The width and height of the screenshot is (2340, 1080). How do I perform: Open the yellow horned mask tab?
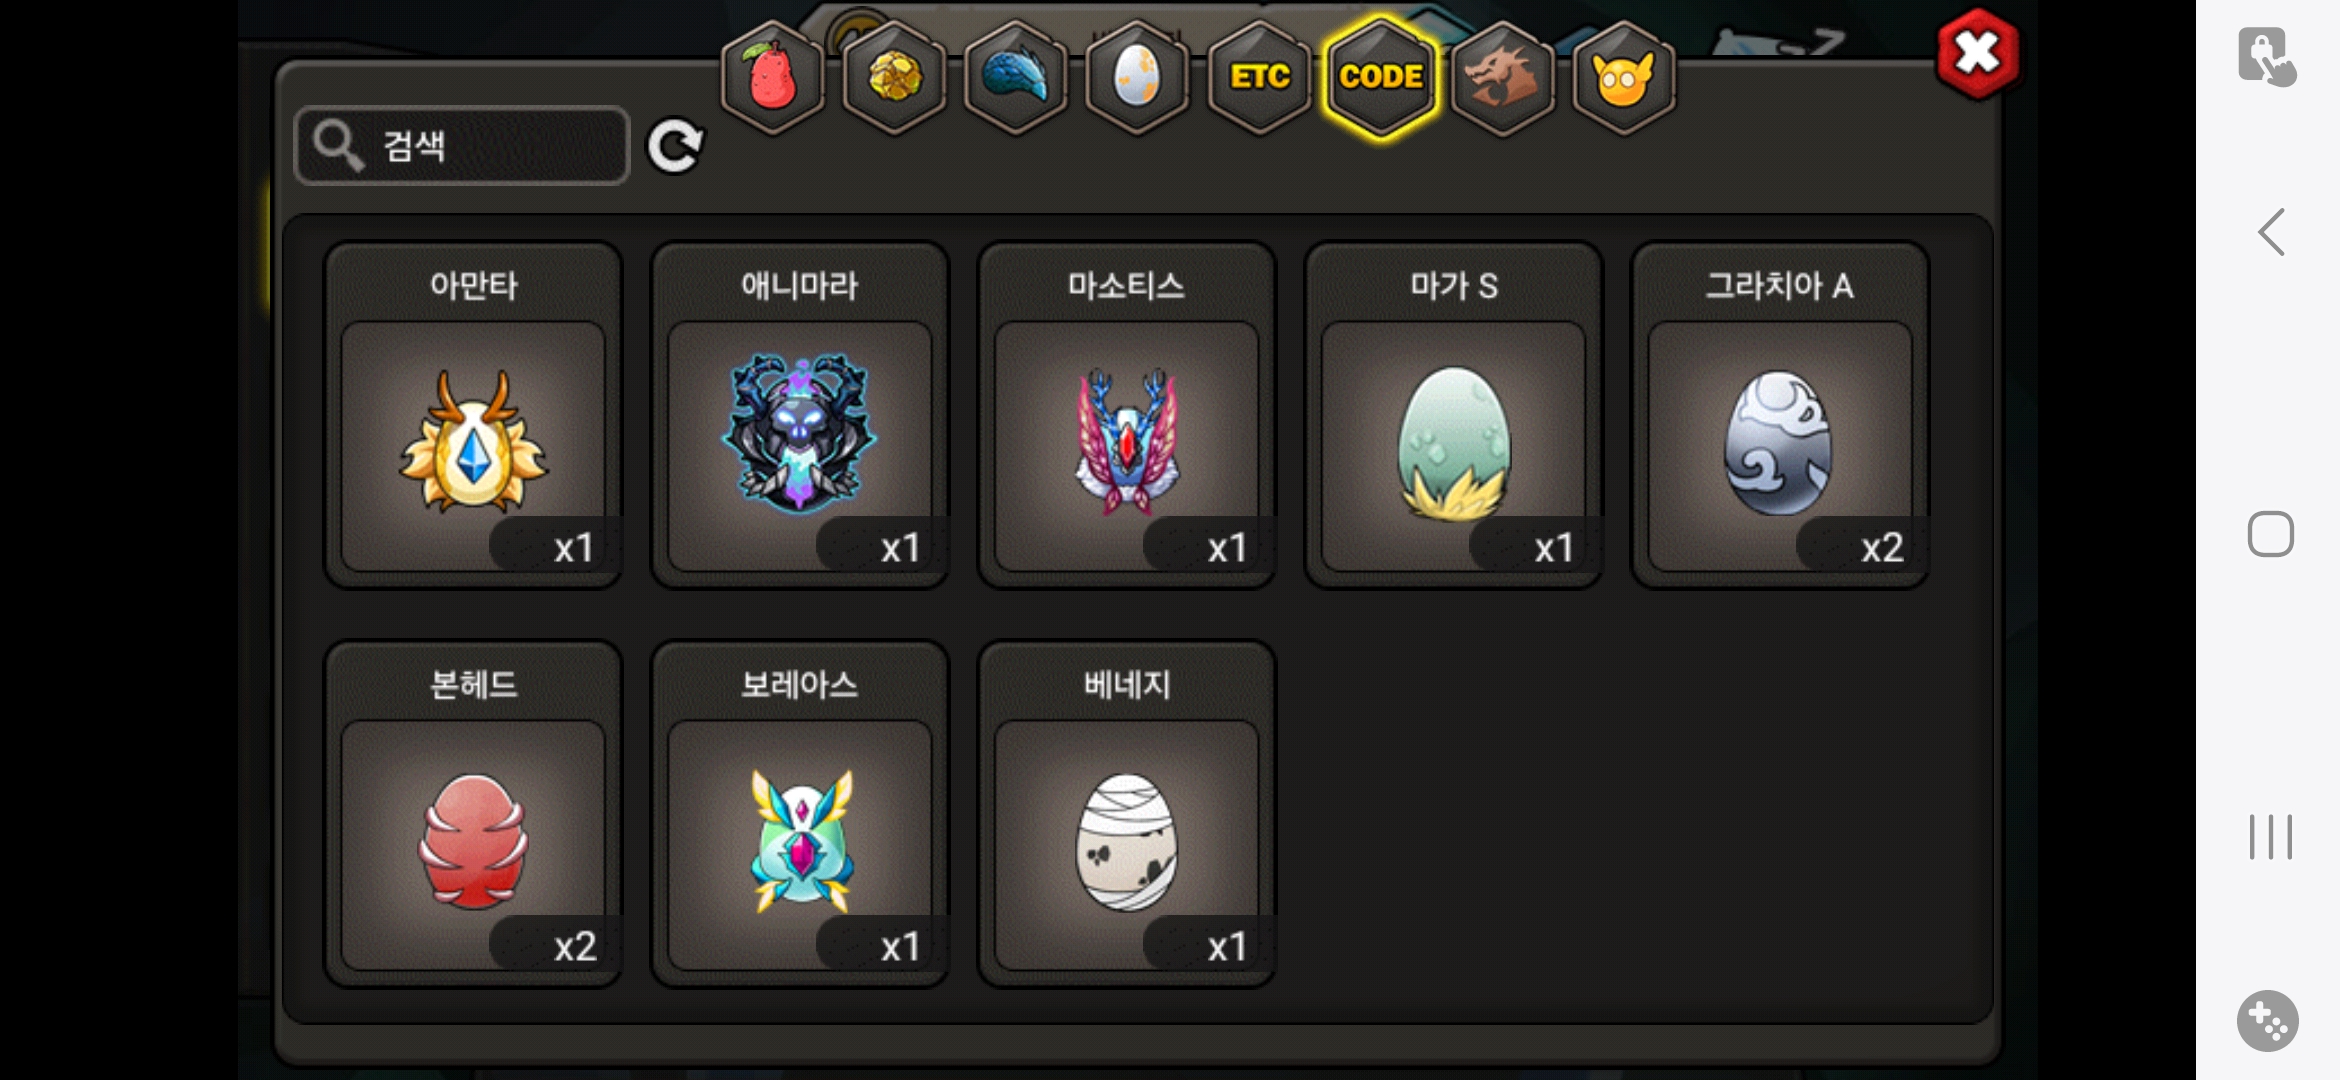click(1624, 77)
